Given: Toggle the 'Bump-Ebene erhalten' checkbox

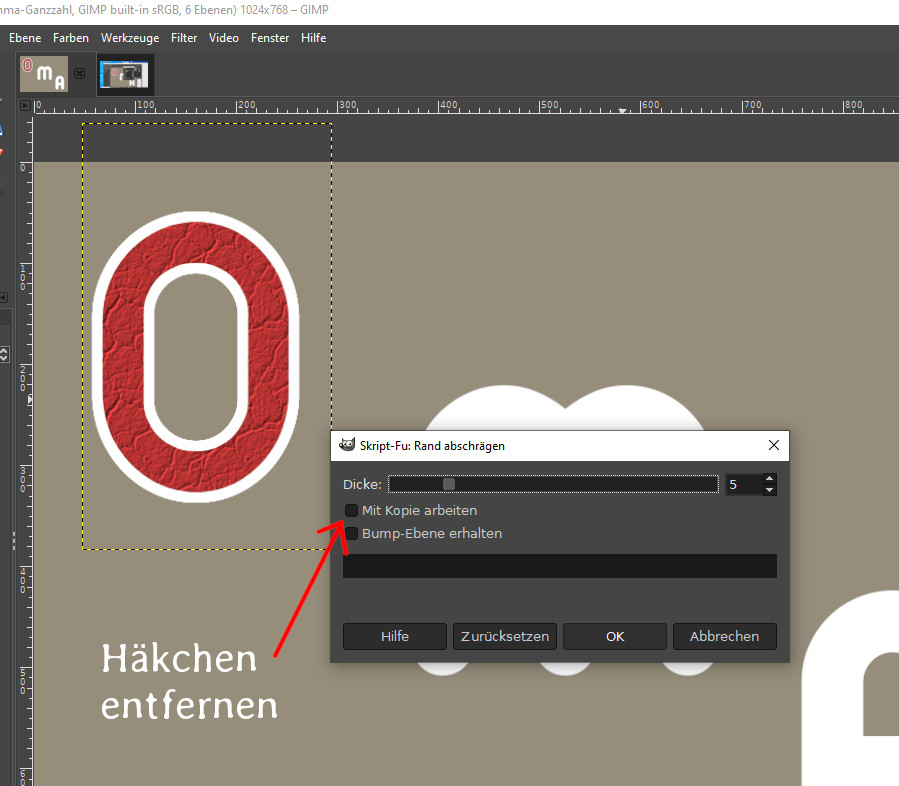Looking at the screenshot, I should tap(352, 534).
